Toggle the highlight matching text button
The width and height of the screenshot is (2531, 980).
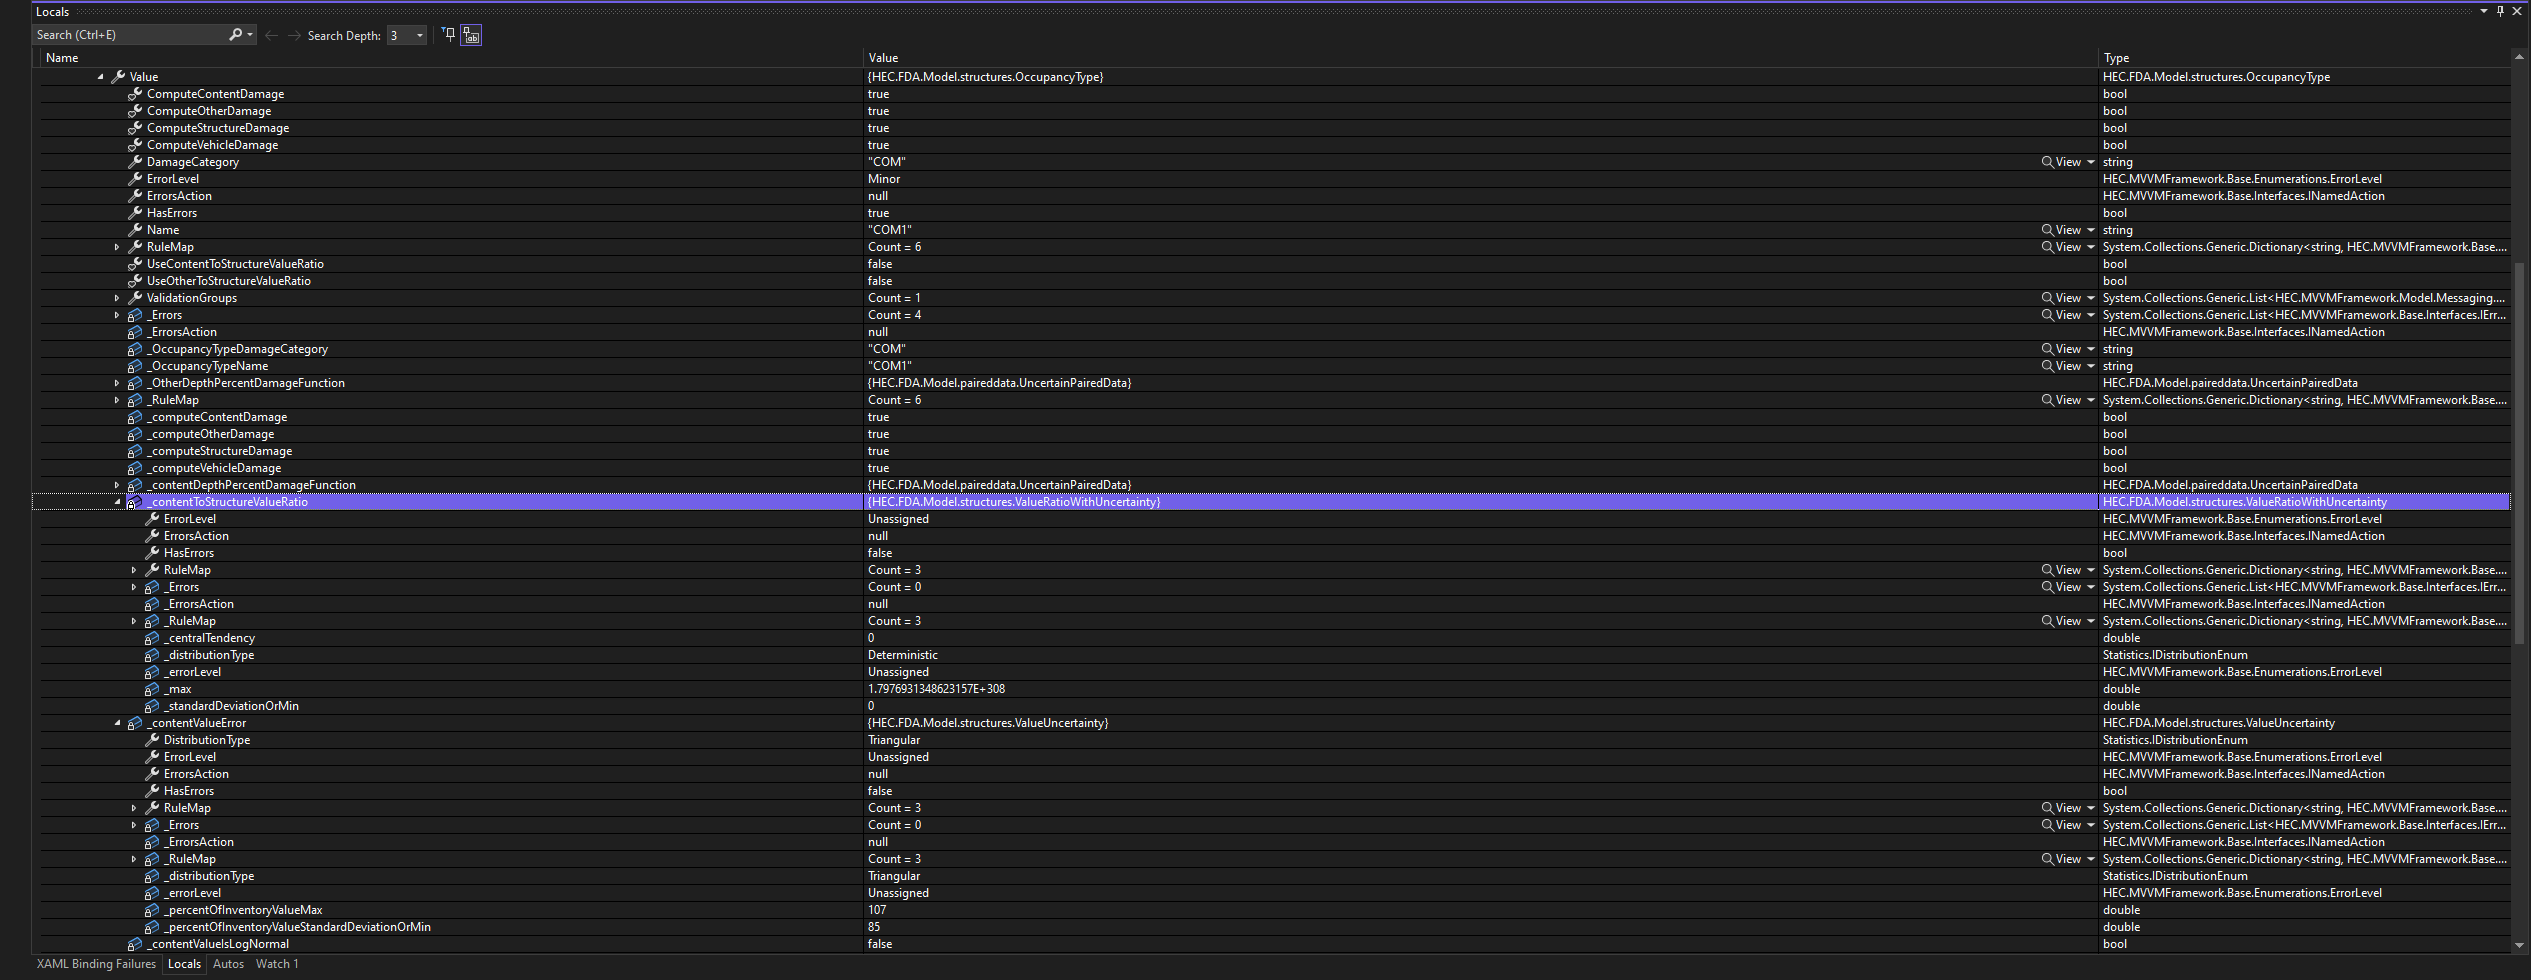pyautogui.click(x=470, y=35)
